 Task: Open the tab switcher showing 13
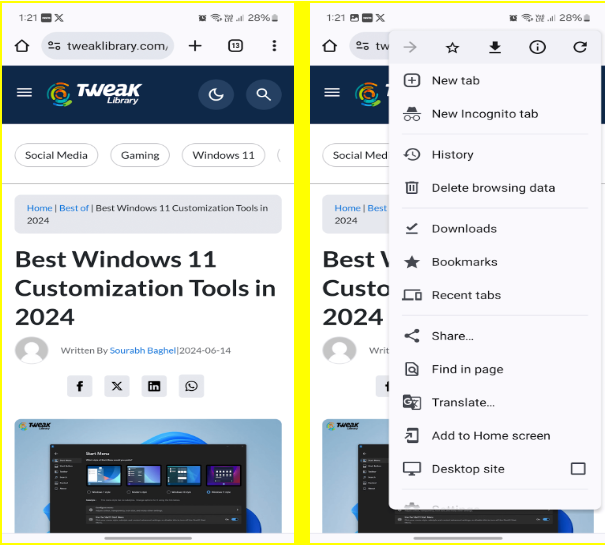click(x=235, y=46)
